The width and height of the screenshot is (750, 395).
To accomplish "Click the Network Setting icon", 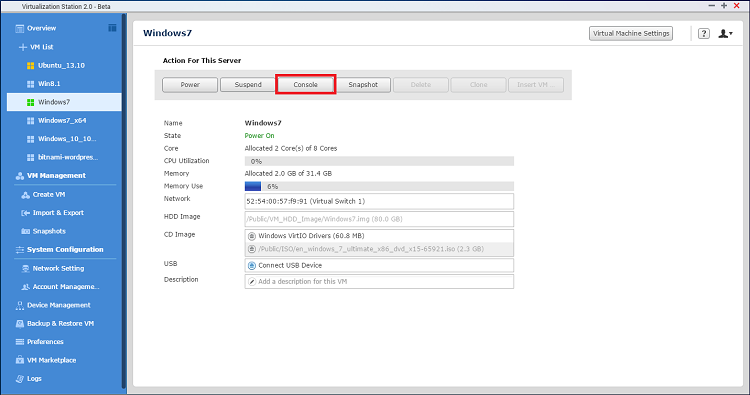I will coord(25,269).
